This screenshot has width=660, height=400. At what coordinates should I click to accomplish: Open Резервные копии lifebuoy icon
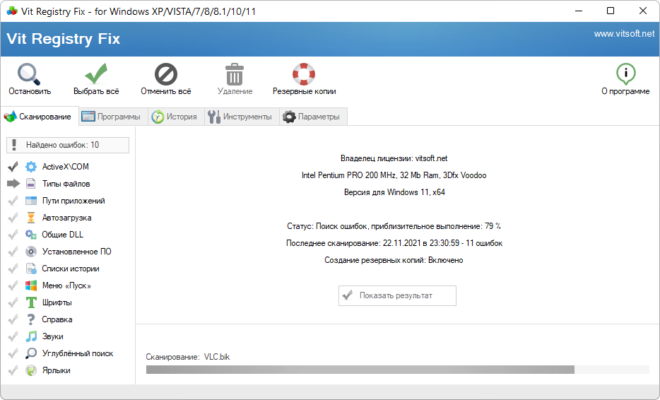(304, 74)
